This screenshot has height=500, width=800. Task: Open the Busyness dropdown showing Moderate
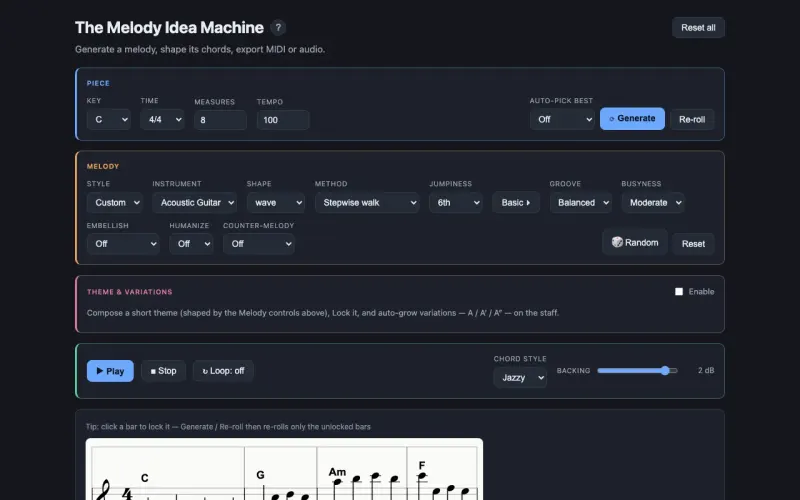coord(653,203)
